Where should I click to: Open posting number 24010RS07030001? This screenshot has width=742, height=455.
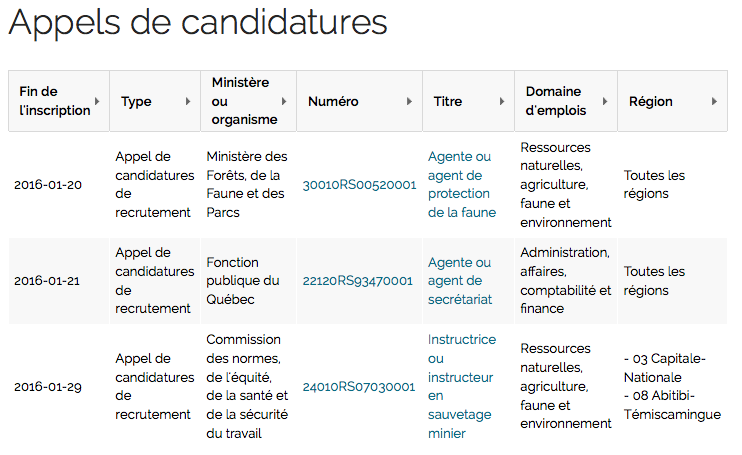click(359, 387)
